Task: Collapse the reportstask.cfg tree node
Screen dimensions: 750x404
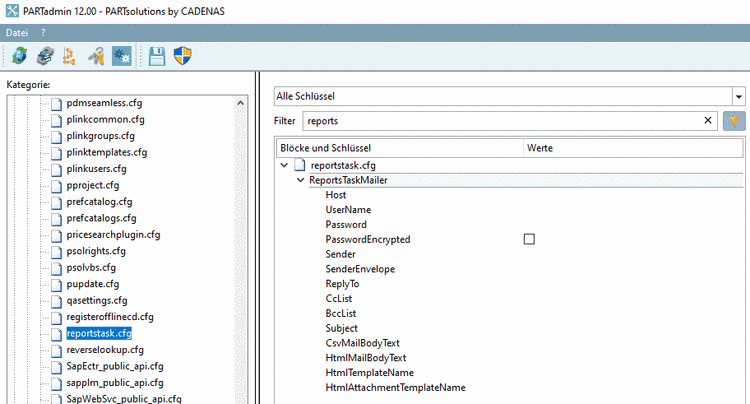Action: coord(286,165)
